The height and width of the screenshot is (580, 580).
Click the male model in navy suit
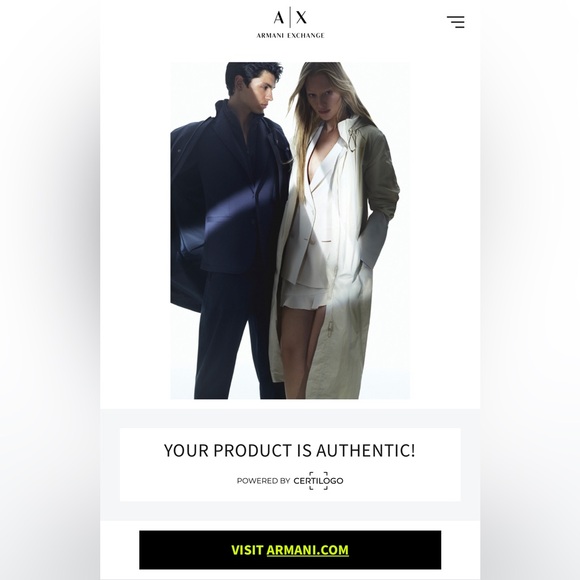pyautogui.click(x=227, y=229)
